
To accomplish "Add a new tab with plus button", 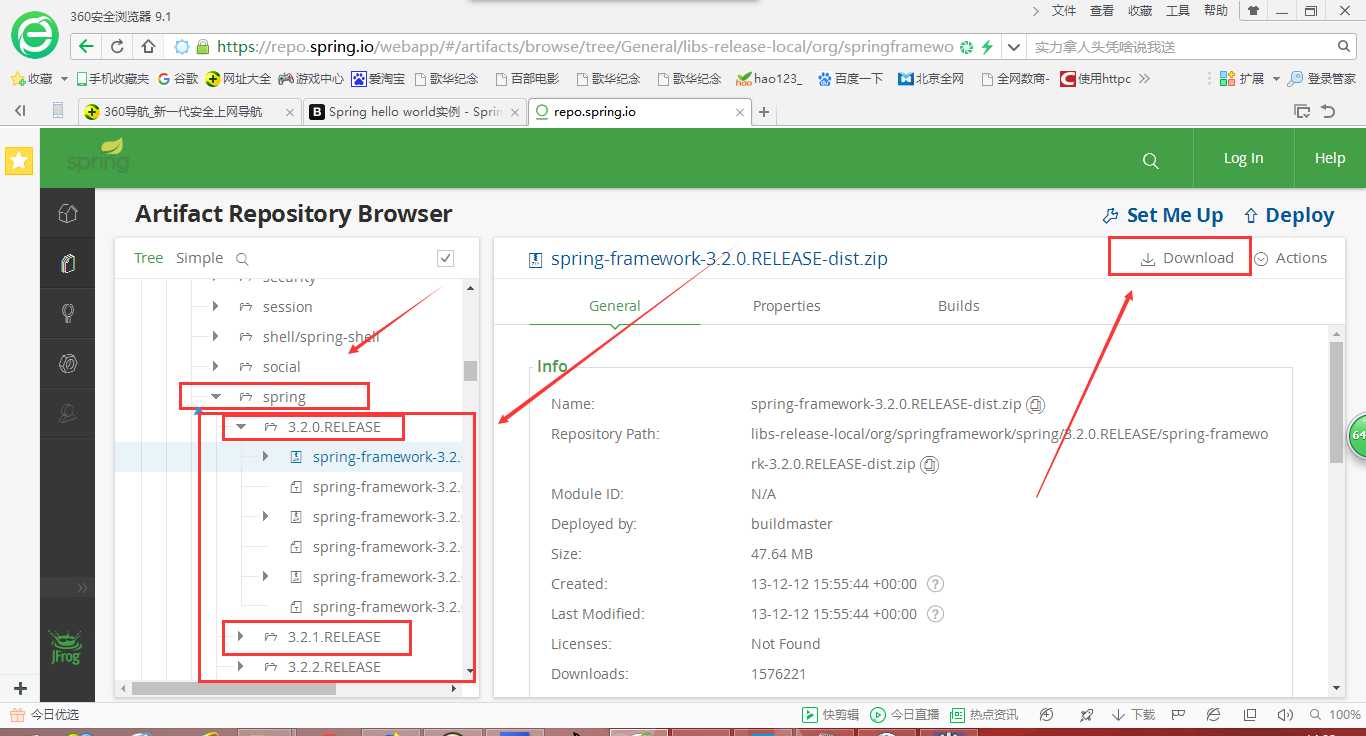I will pos(764,112).
